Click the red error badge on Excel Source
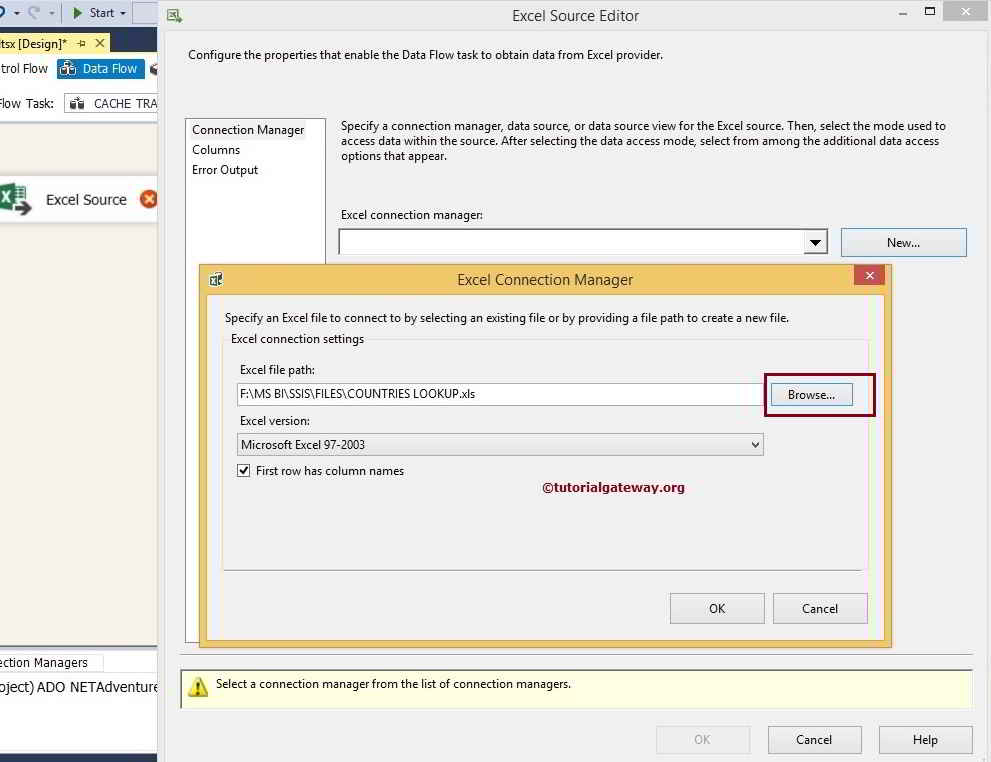 [x=149, y=199]
